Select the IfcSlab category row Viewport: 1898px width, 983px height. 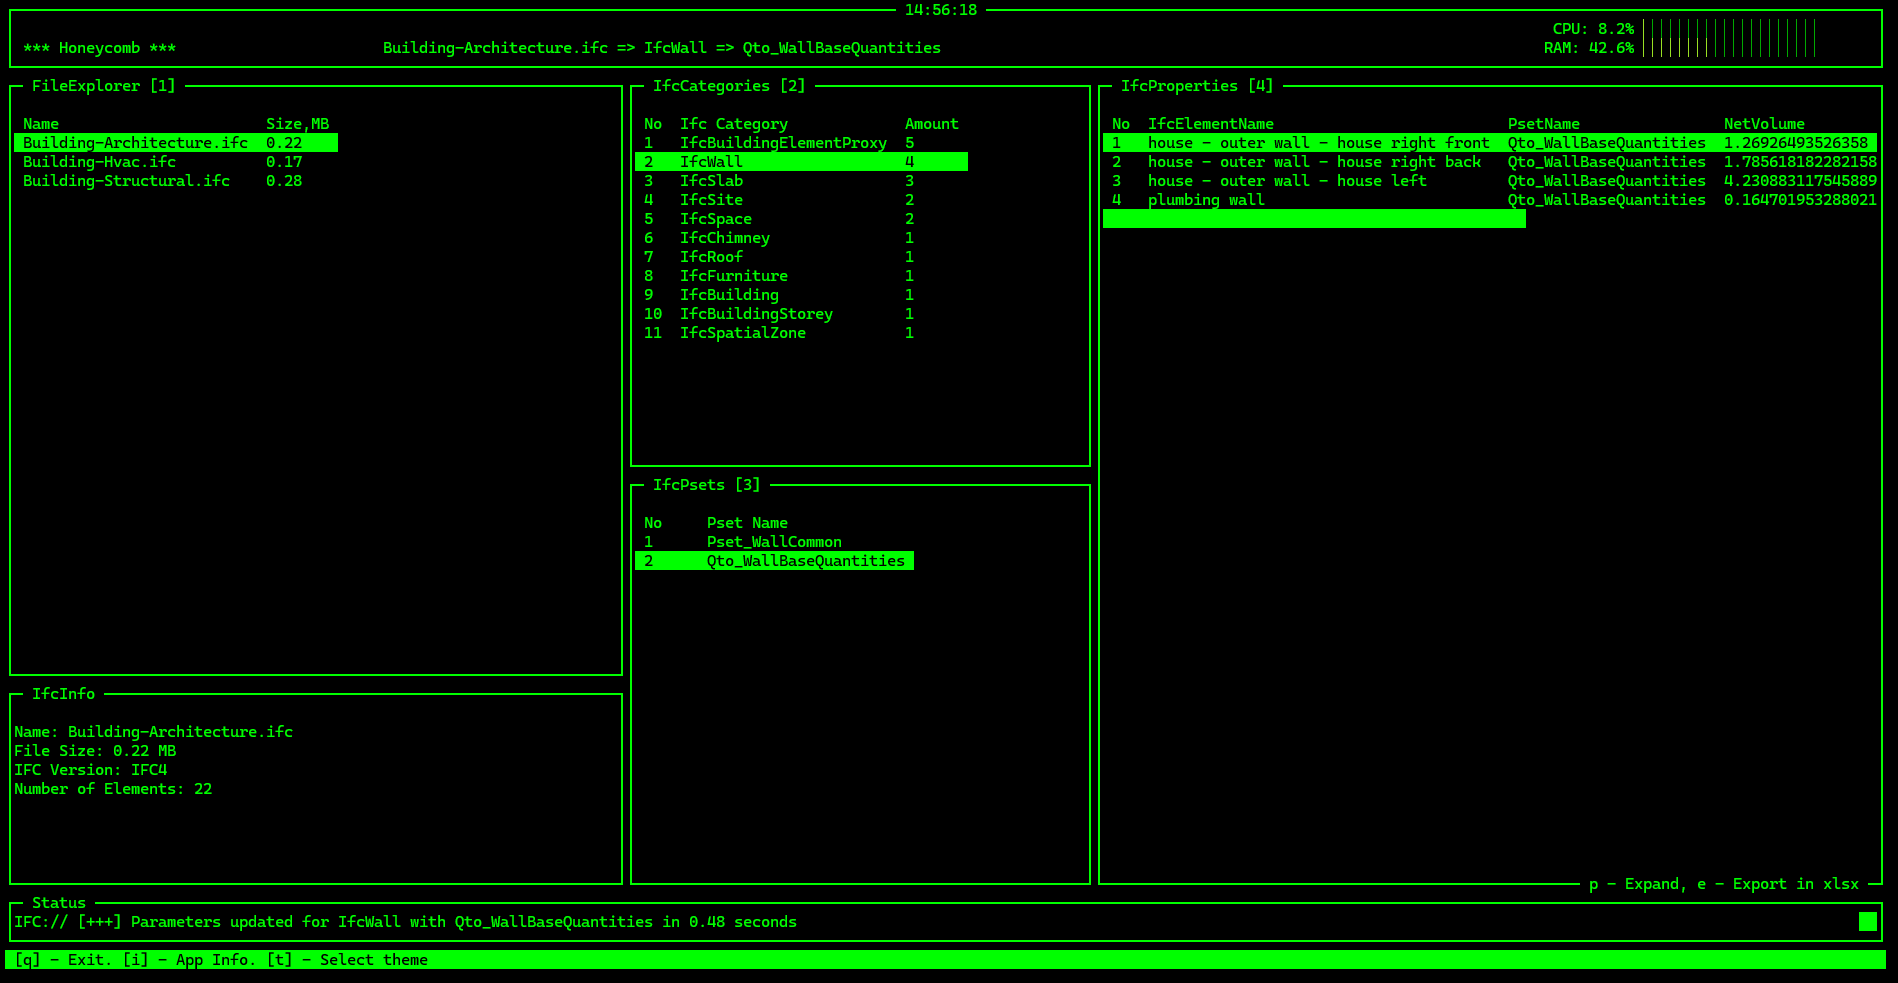click(x=801, y=181)
